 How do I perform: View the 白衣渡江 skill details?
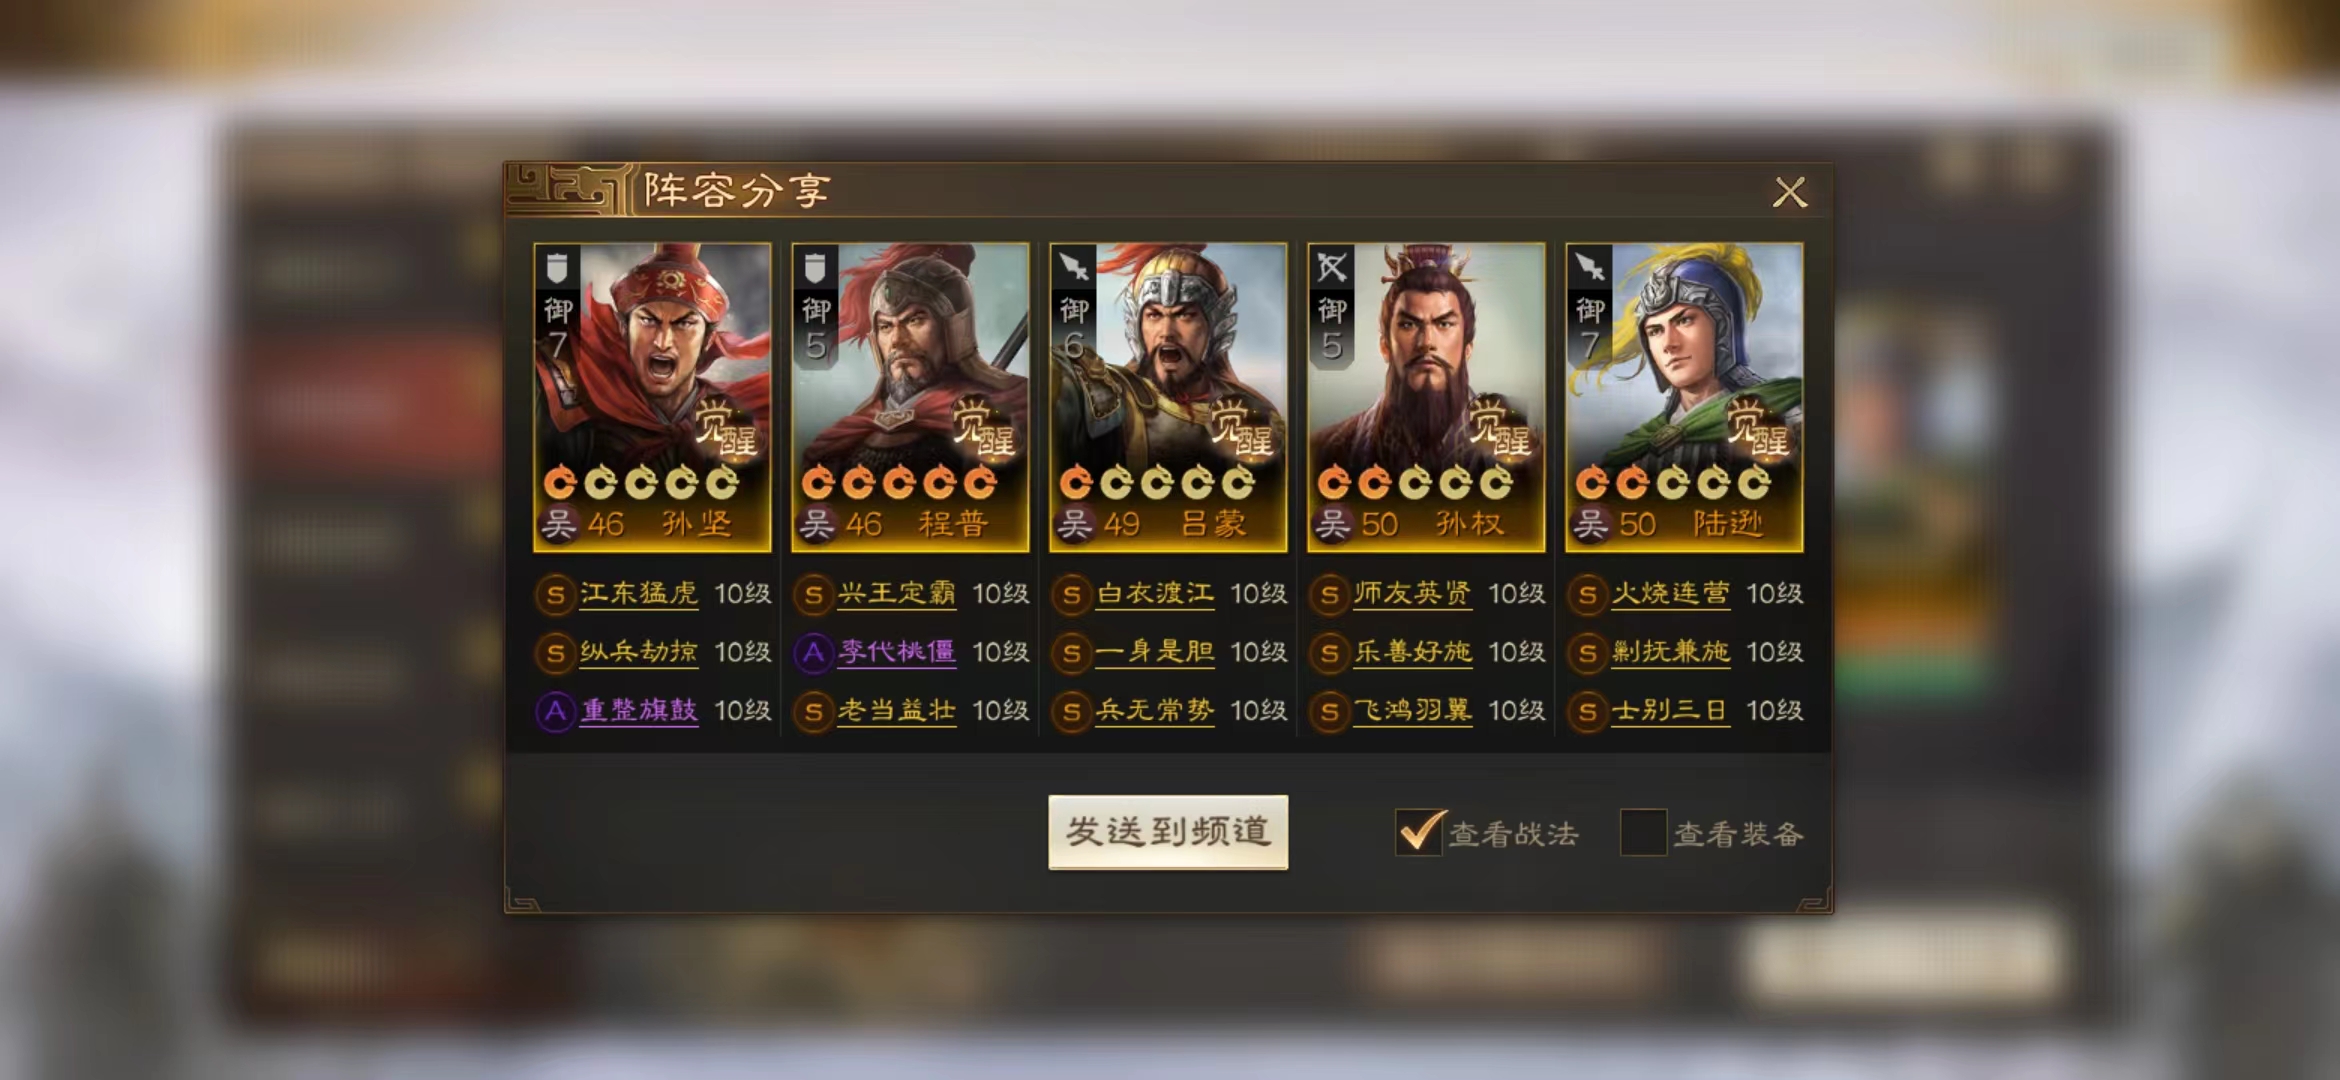(1155, 594)
